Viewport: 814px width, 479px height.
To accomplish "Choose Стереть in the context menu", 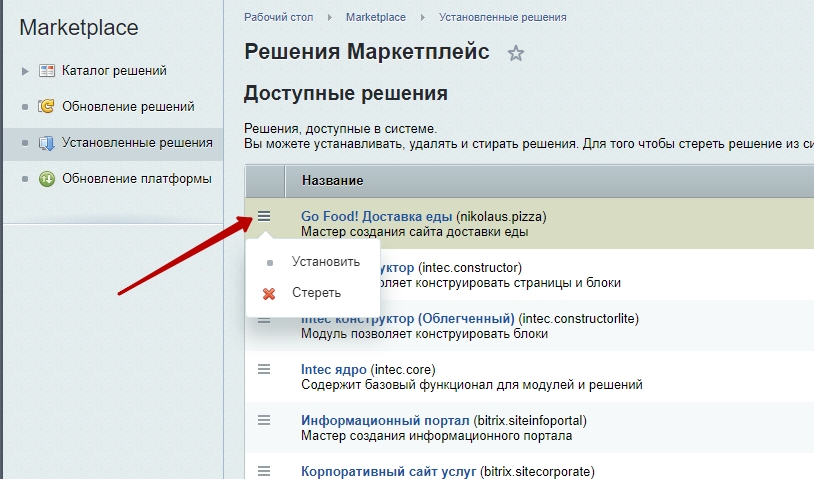I will [x=316, y=293].
